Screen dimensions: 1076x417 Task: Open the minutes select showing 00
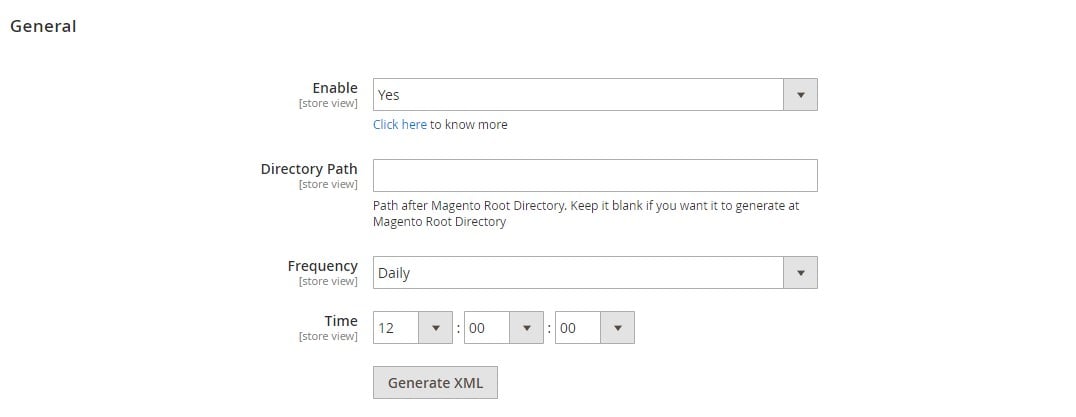[504, 328]
